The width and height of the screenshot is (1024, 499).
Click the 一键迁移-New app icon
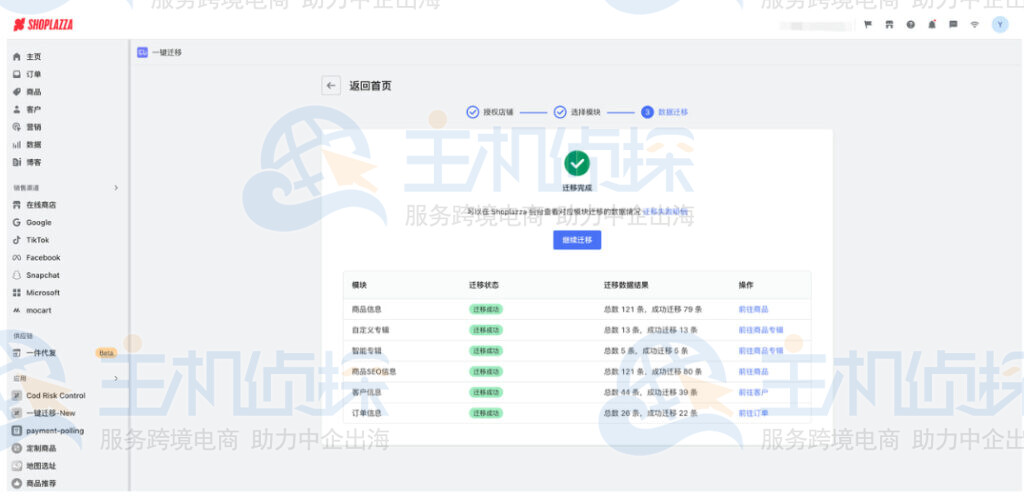coord(18,413)
